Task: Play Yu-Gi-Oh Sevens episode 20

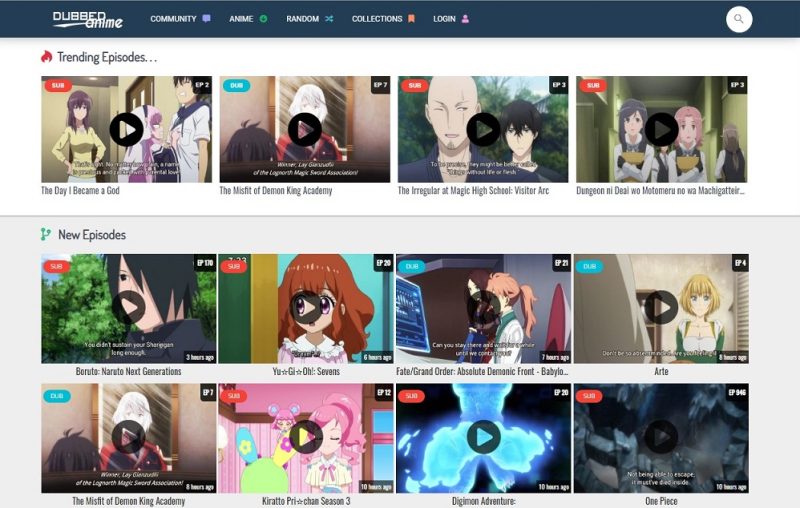Action: [x=306, y=308]
